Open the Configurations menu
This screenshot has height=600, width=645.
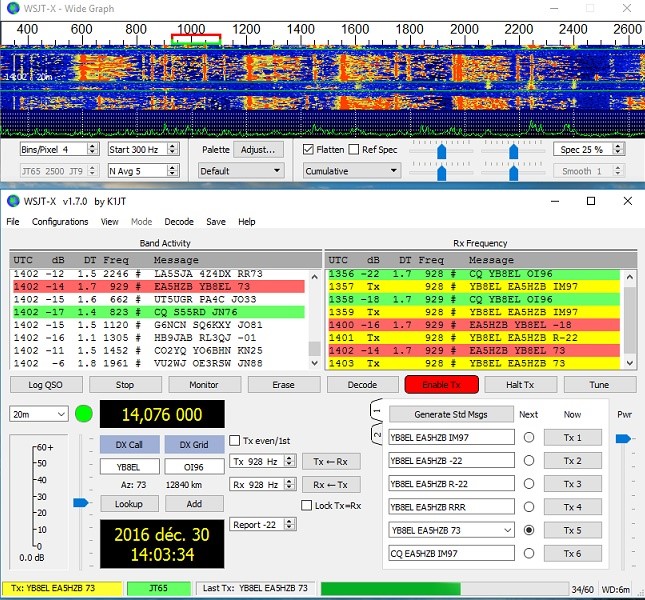tap(60, 222)
